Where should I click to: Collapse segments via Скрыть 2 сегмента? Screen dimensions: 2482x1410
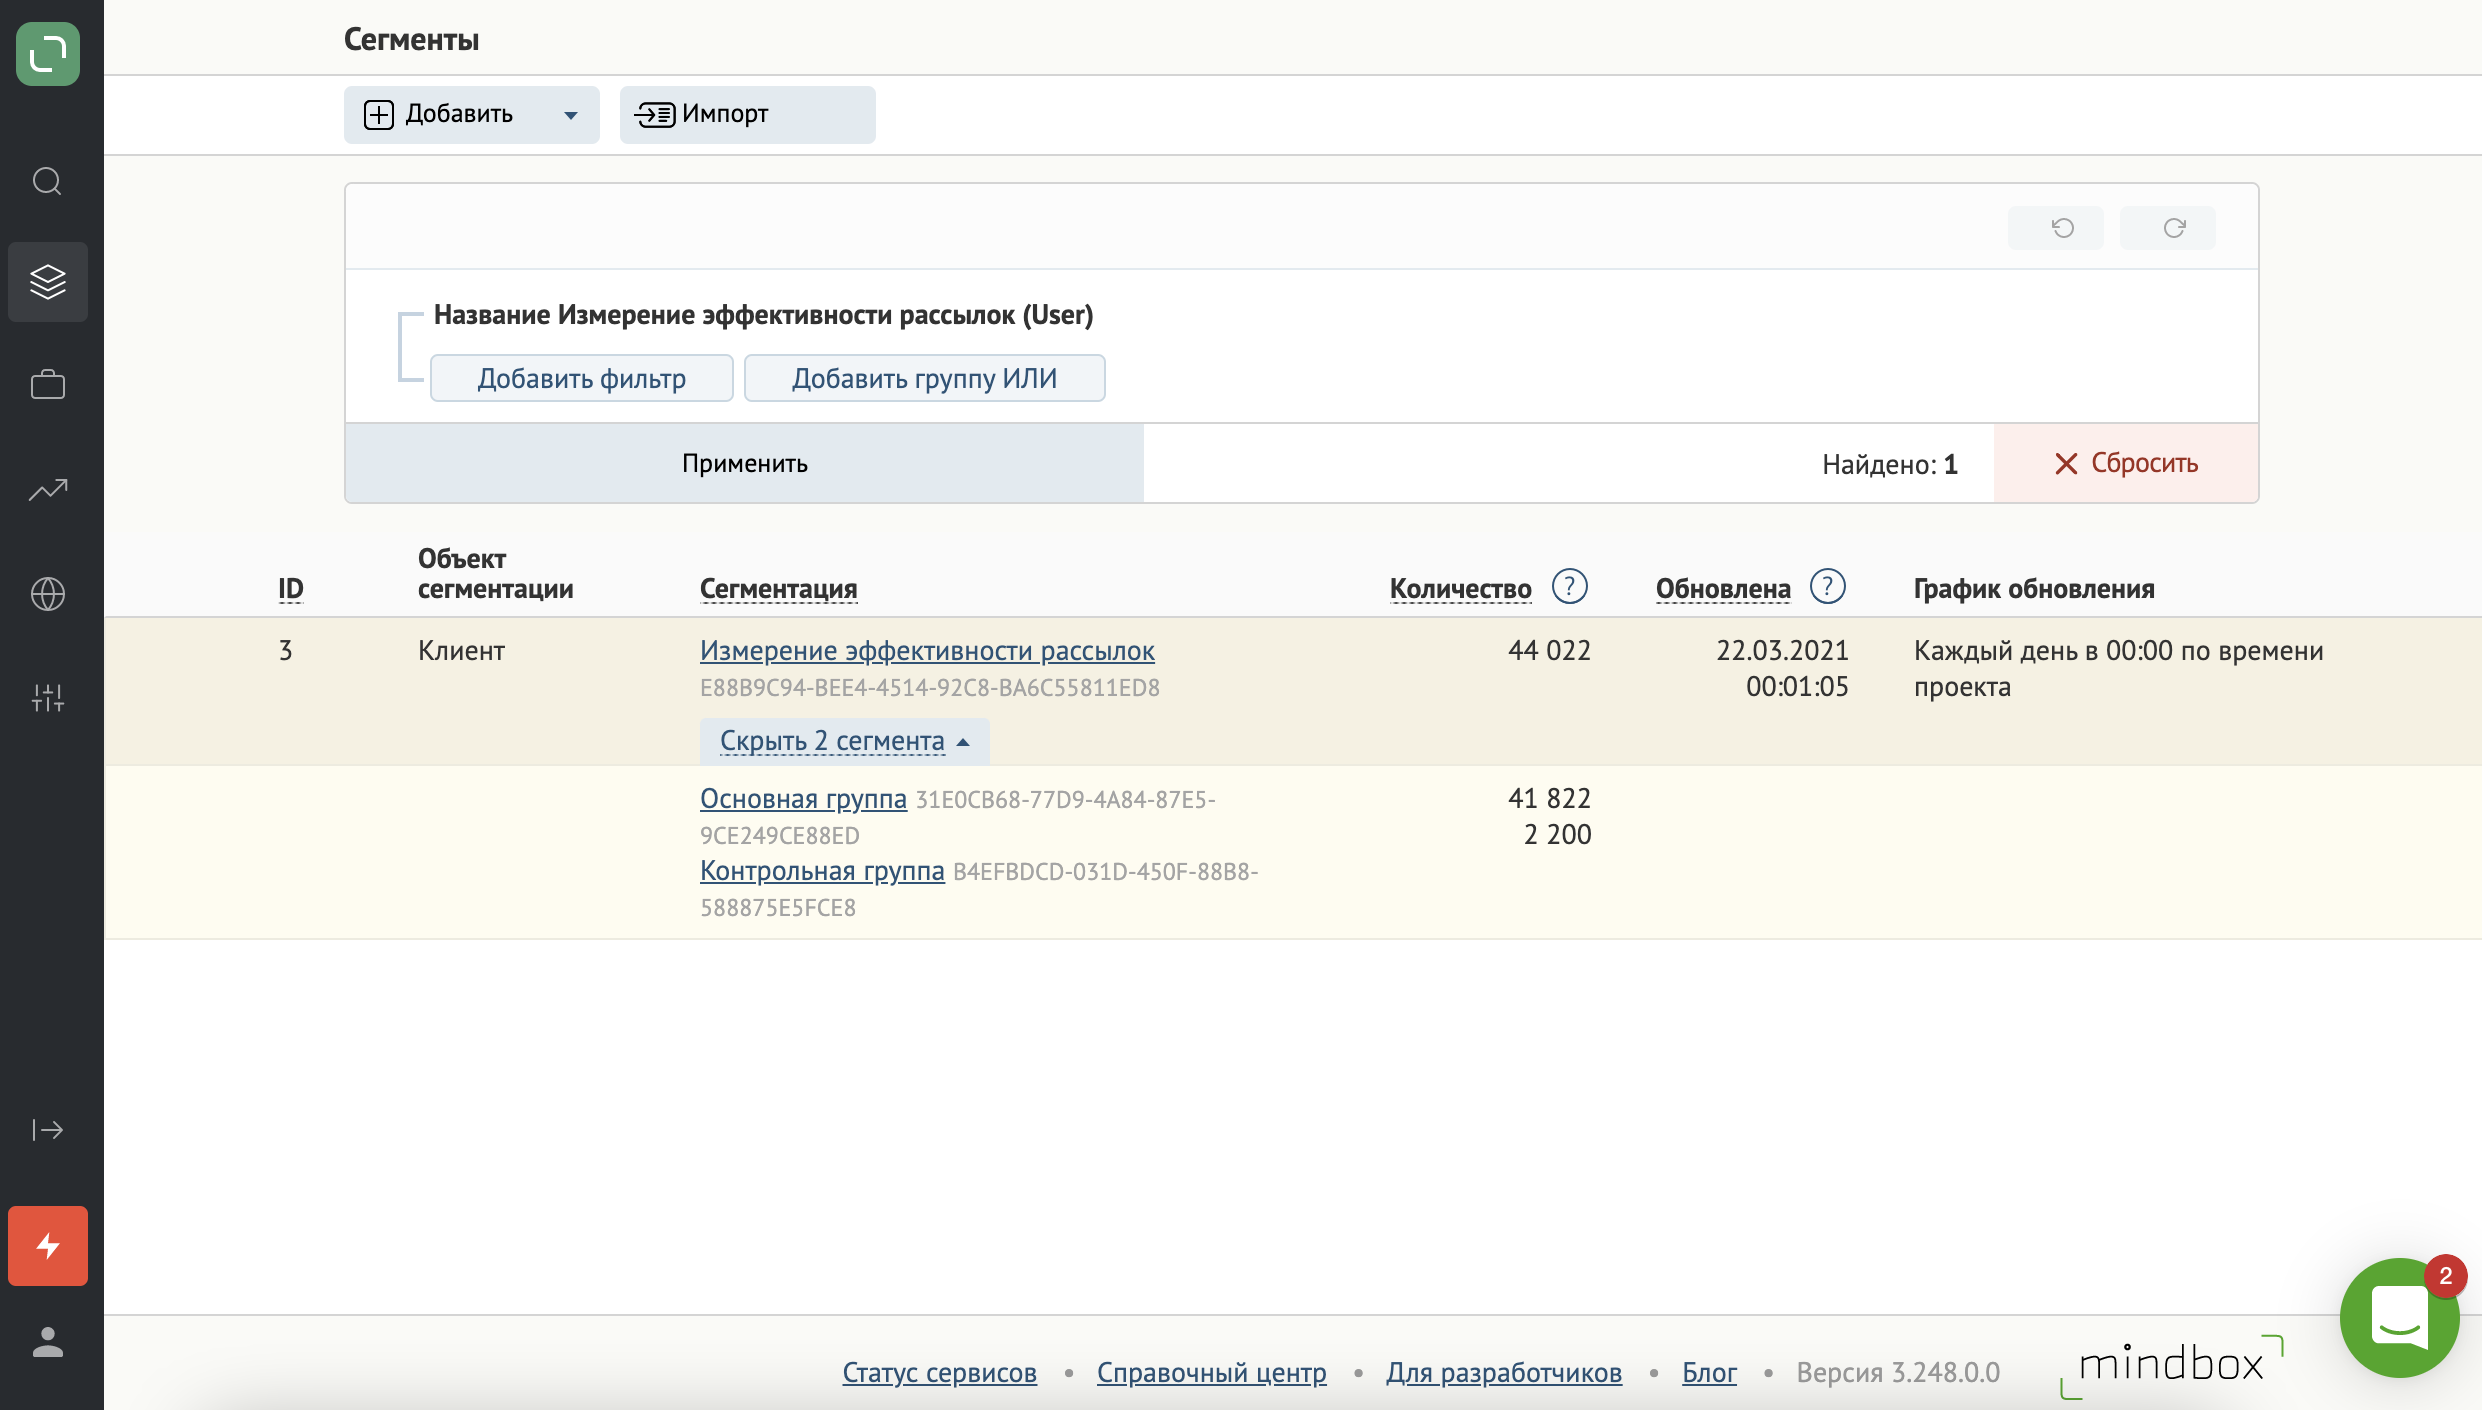[x=844, y=741]
